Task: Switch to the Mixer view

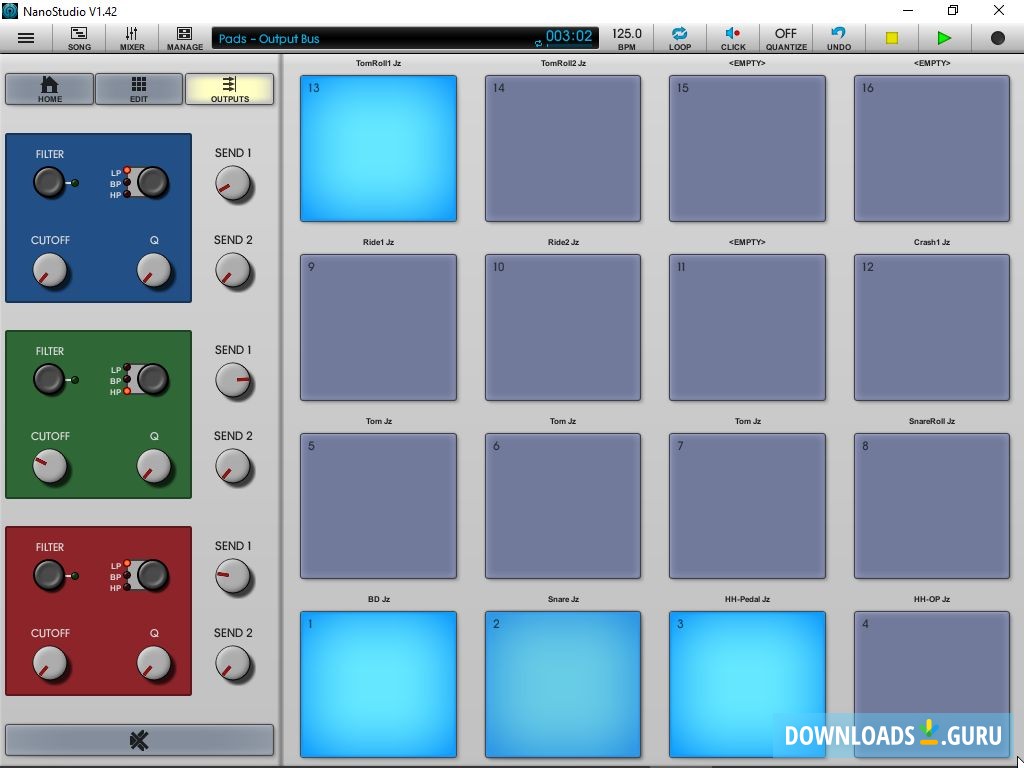Action: (x=131, y=38)
